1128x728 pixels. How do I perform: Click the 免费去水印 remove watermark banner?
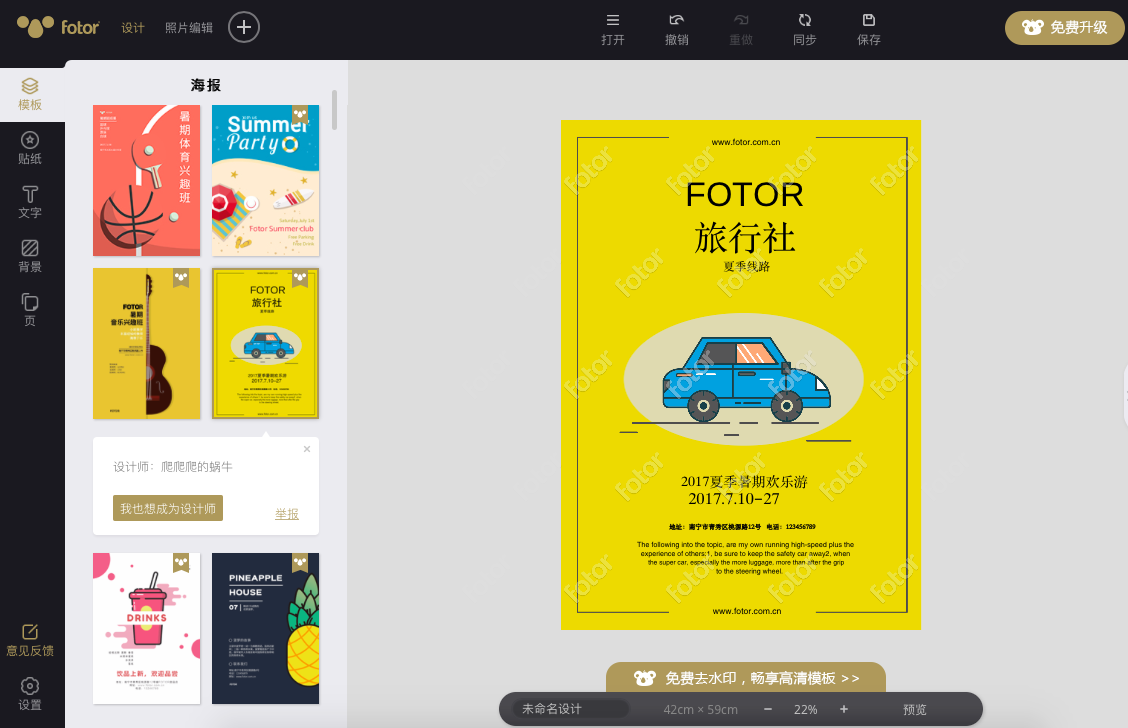click(746, 678)
